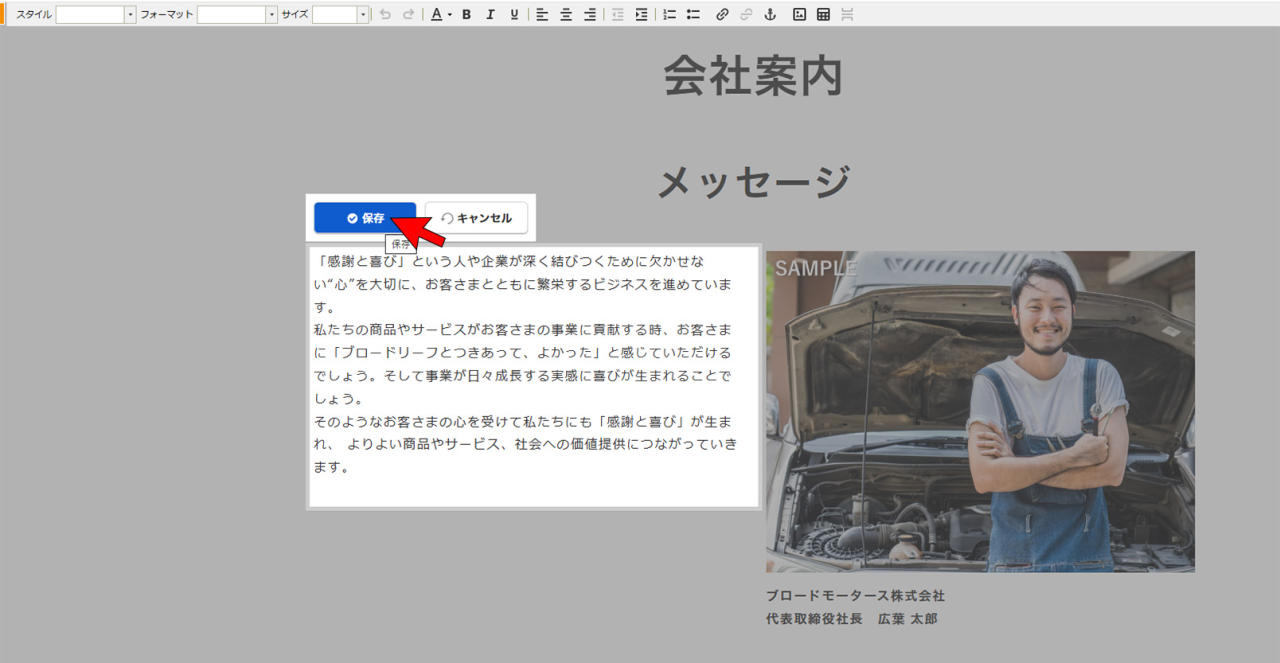Insert a numbered list
Screen dimensions: 1280x663
670,15
